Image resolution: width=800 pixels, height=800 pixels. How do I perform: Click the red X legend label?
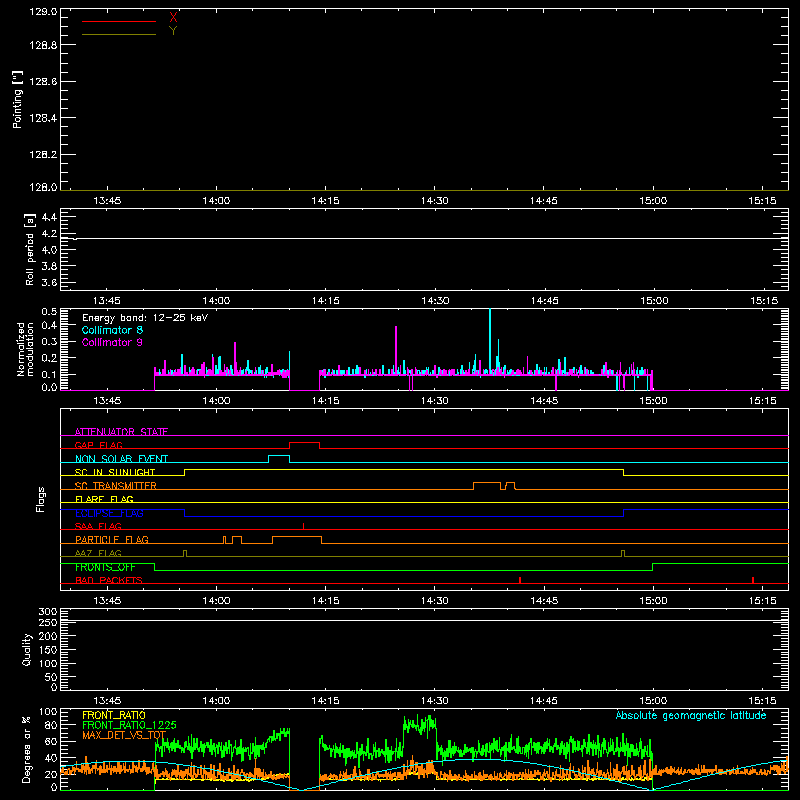(173, 18)
